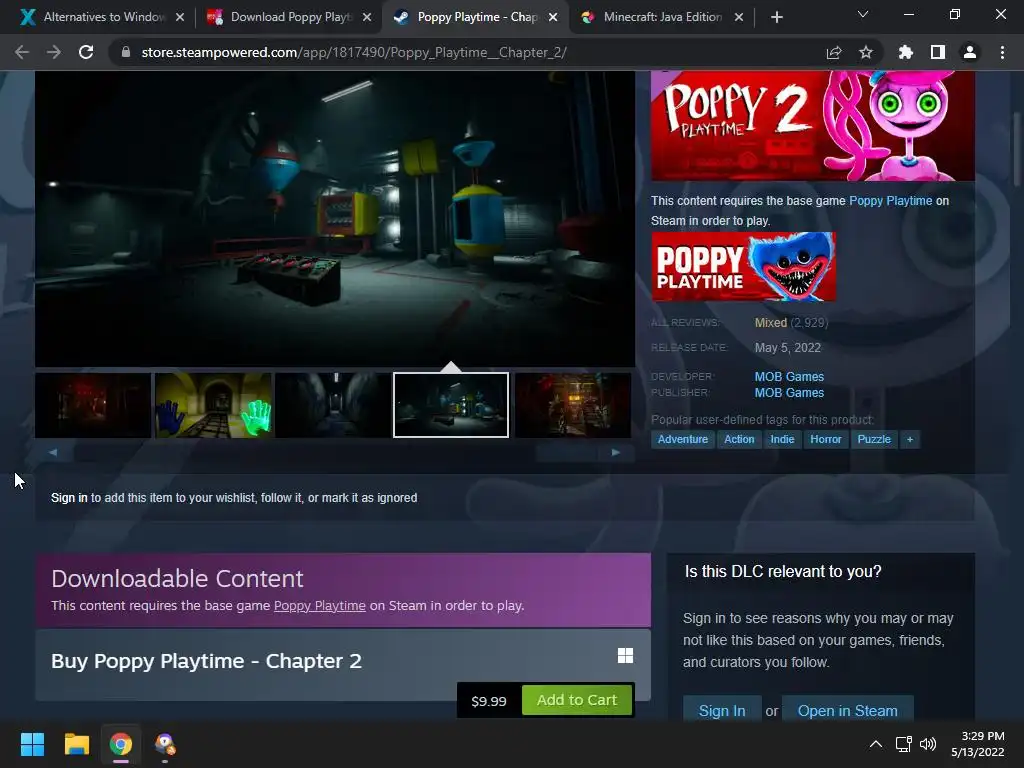
Task: Expand more tags with the plus button
Action: click(910, 440)
